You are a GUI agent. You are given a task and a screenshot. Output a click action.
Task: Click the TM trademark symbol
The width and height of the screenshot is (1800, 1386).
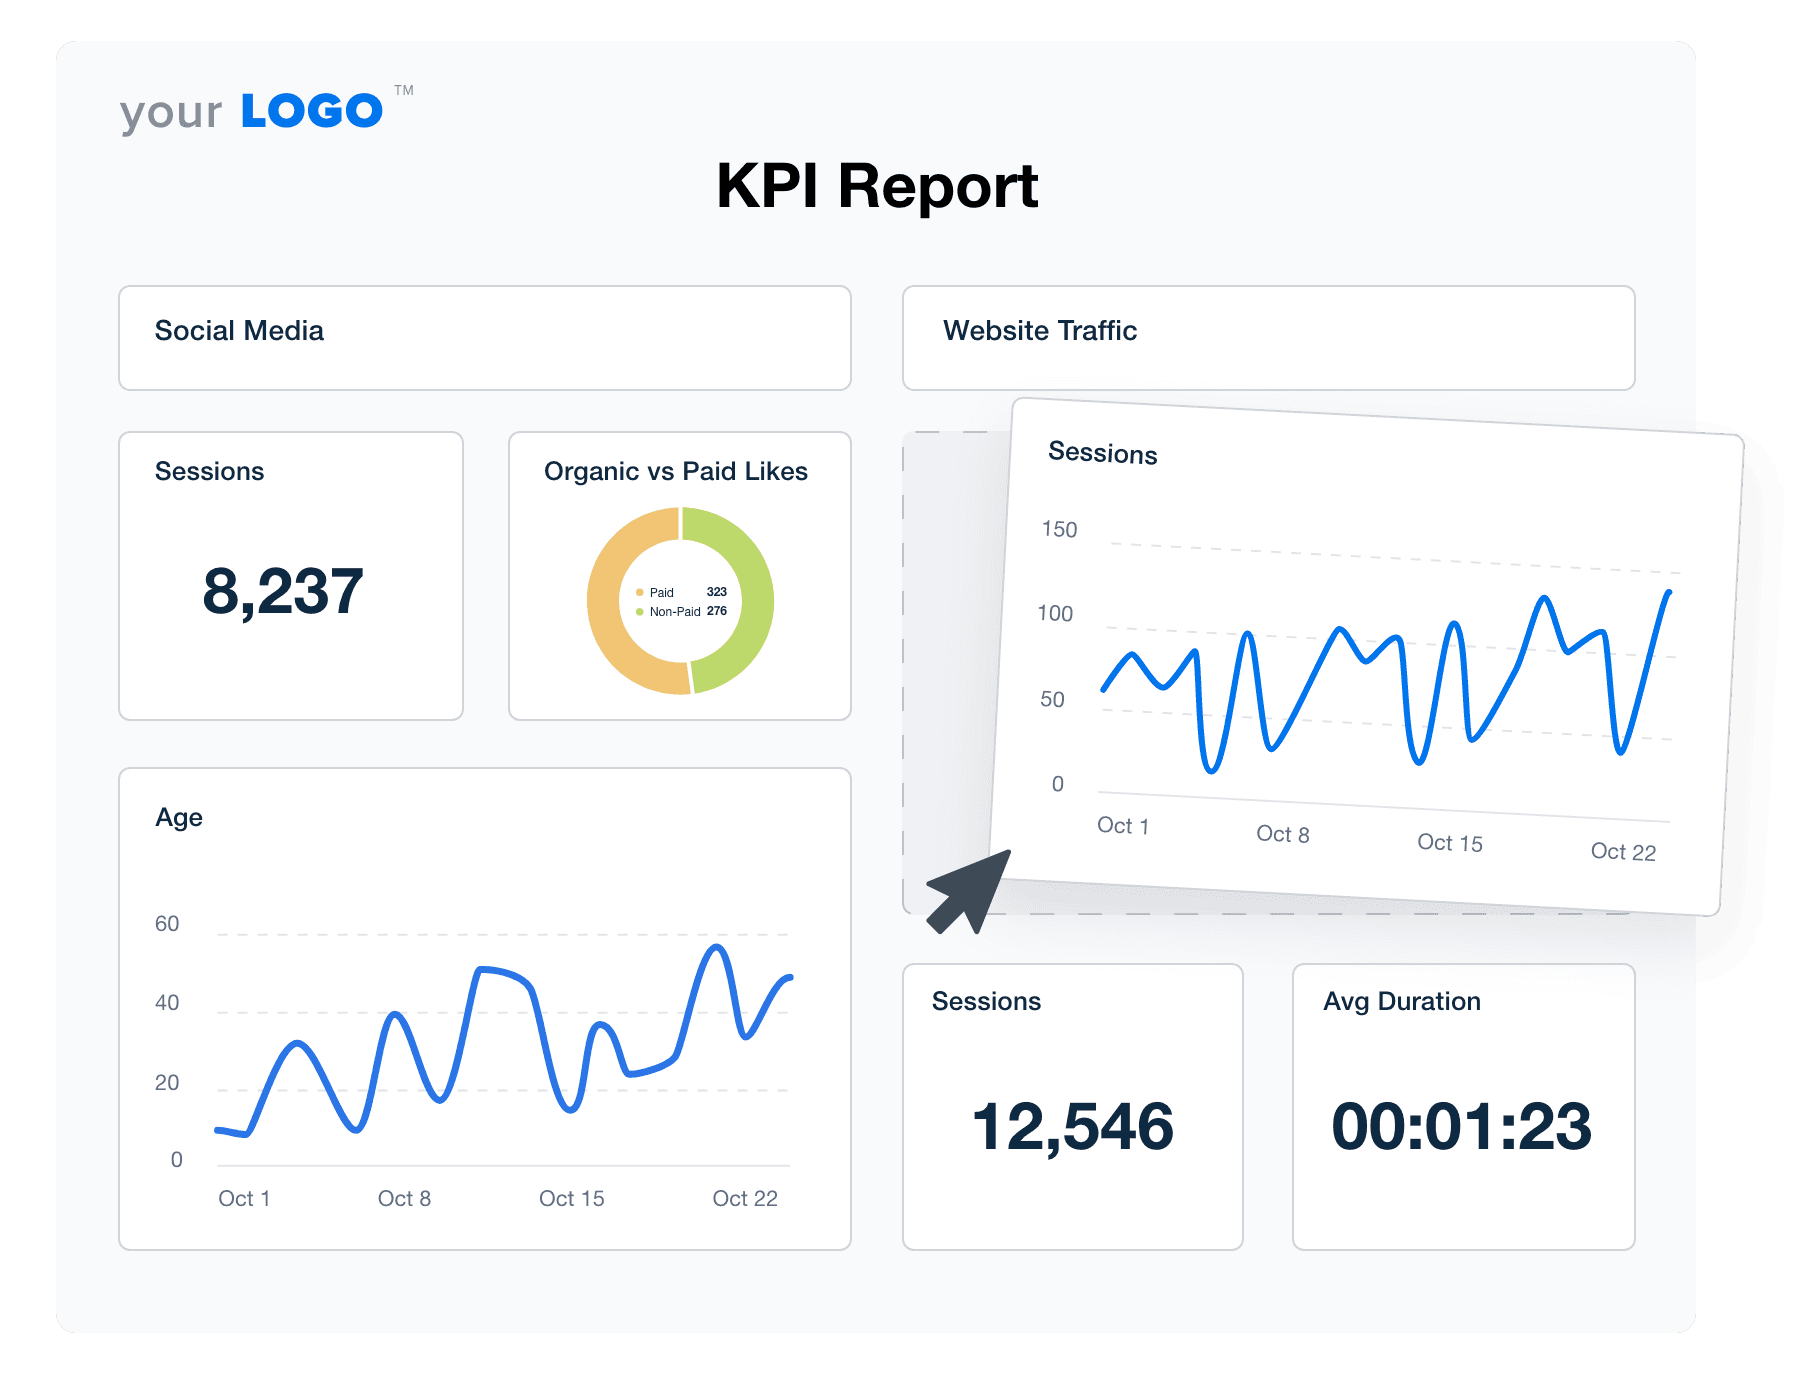(404, 92)
